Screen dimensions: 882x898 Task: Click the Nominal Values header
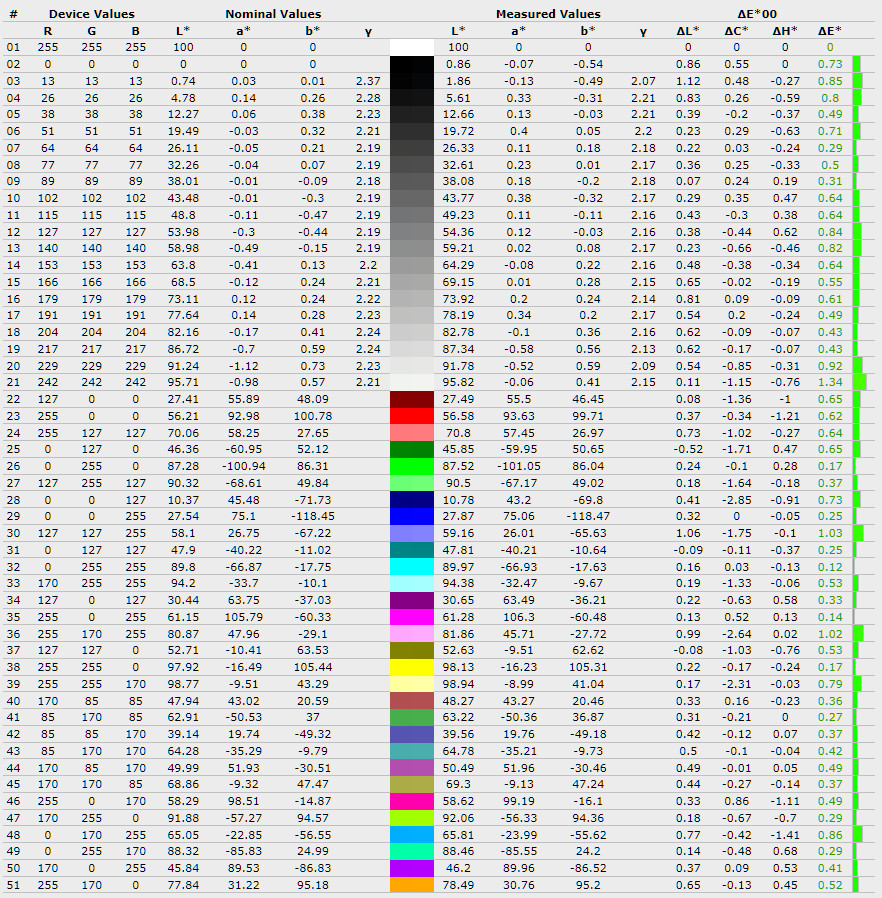273,14
